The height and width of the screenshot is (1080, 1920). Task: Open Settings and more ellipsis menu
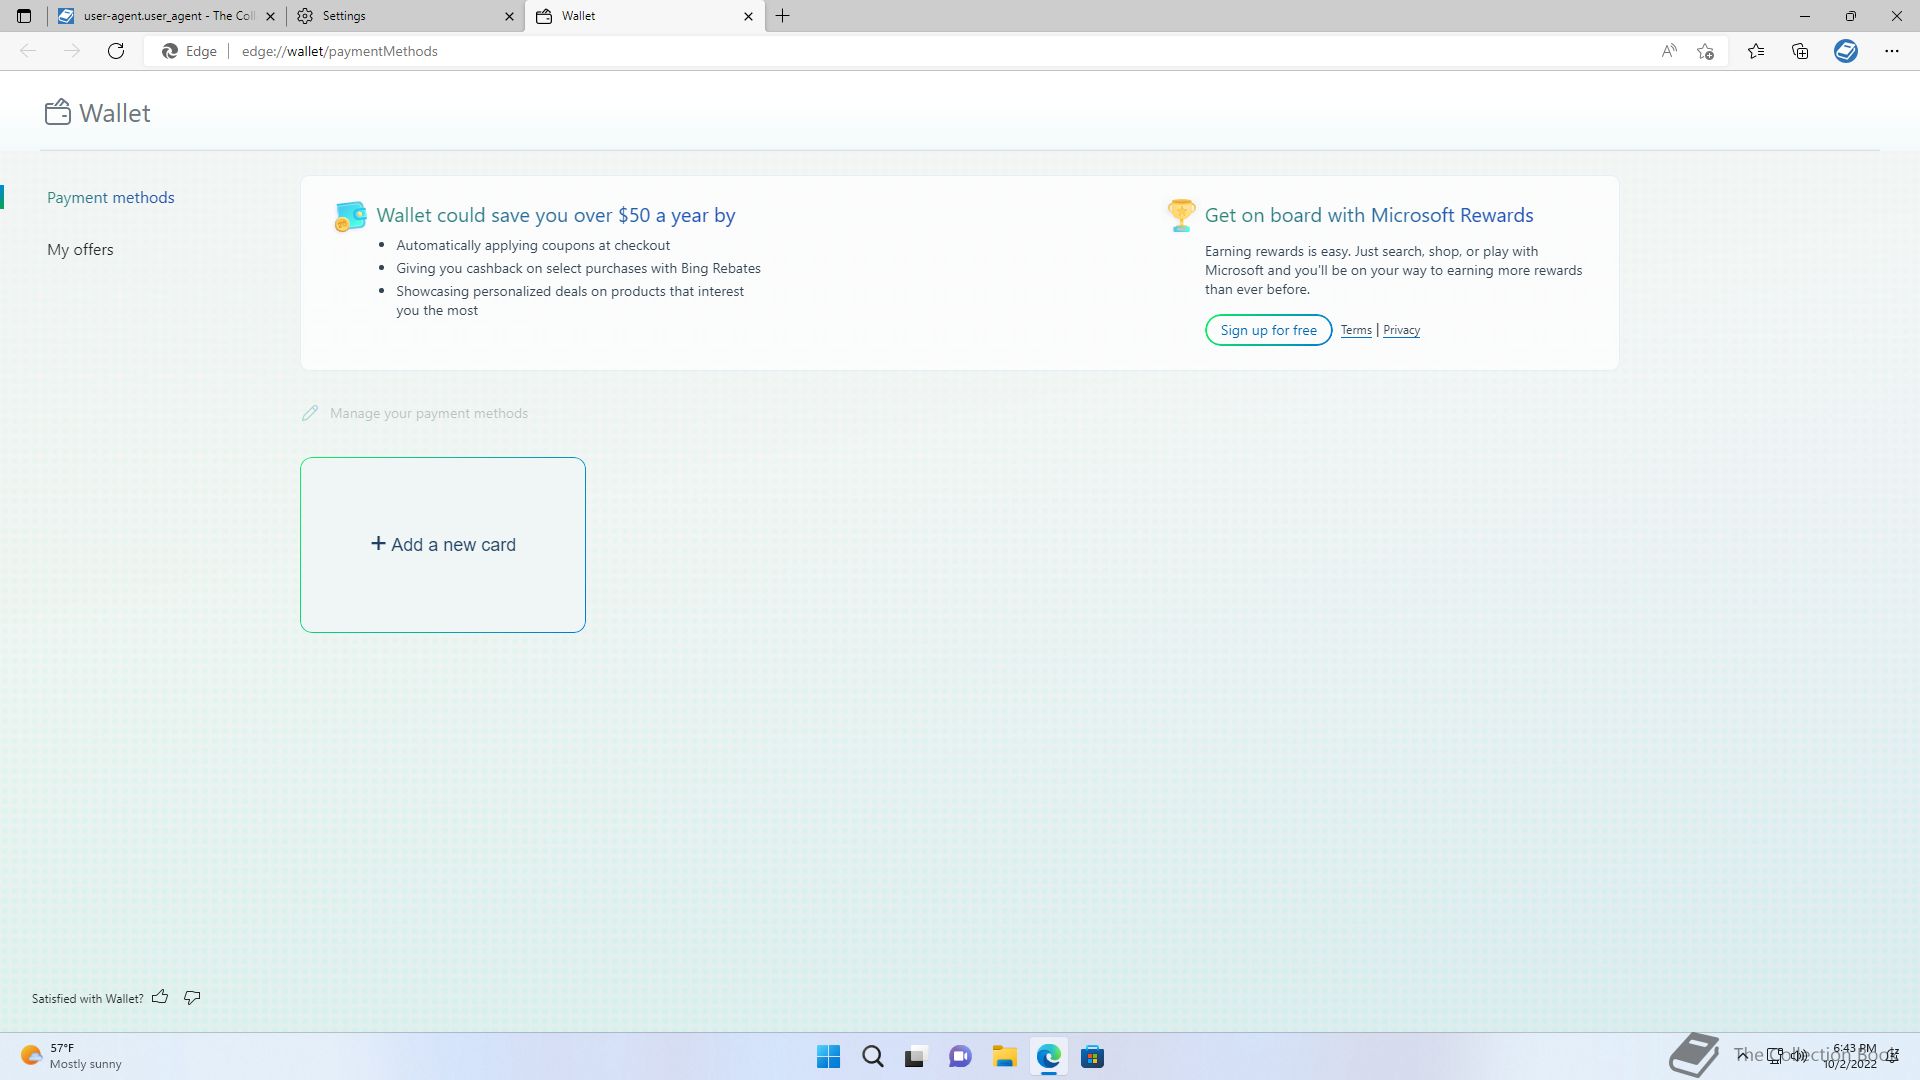pos(1892,51)
